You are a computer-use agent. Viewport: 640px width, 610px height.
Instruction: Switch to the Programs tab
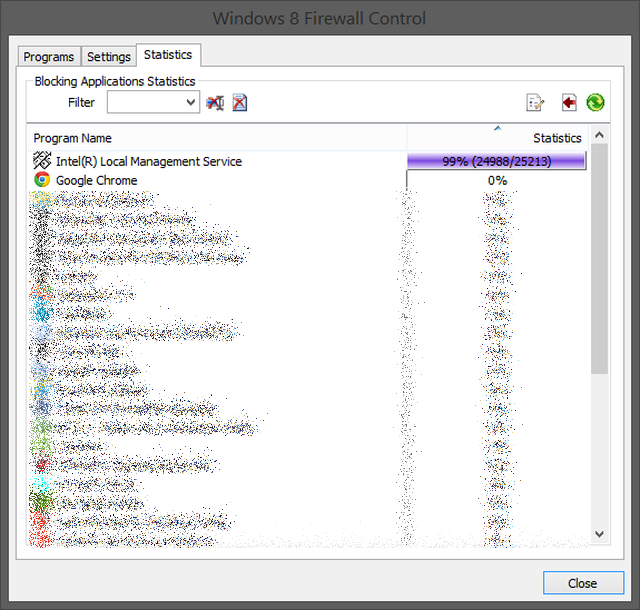(49, 56)
